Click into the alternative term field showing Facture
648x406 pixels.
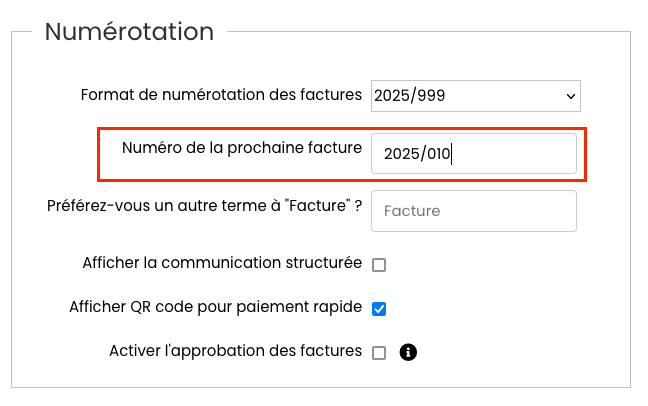tap(474, 211)
